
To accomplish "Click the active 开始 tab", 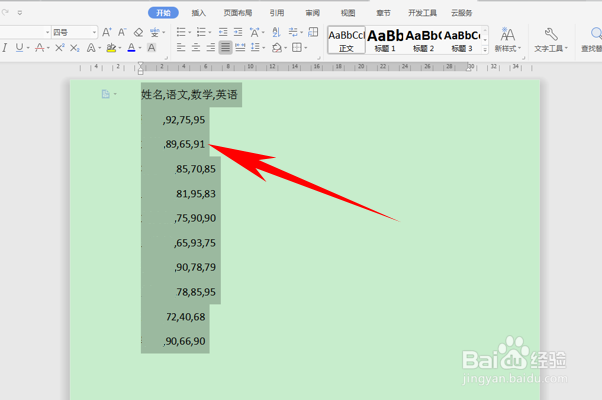I will click(163, 13).
